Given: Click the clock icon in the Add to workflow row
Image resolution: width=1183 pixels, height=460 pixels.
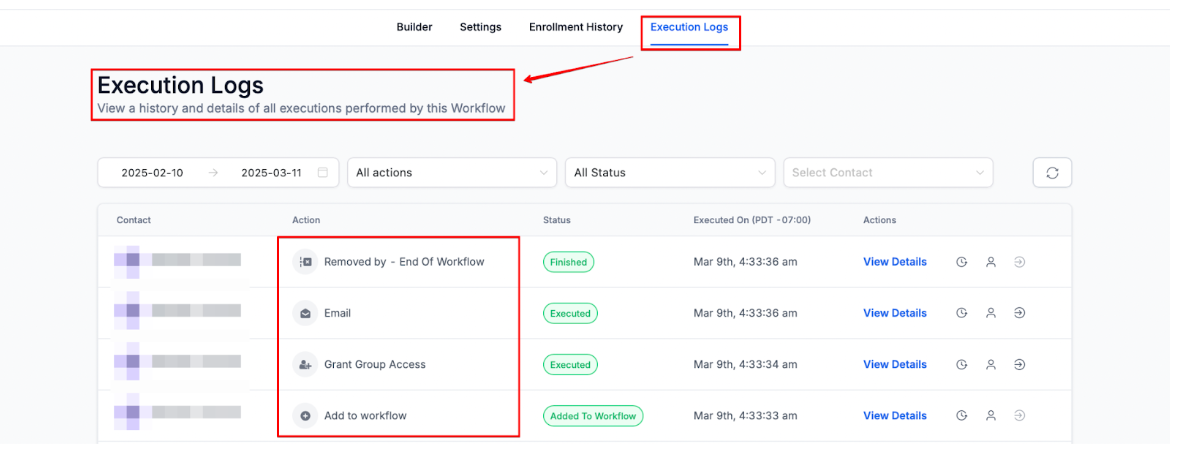Looking at the screenshot, I should 962,416.
